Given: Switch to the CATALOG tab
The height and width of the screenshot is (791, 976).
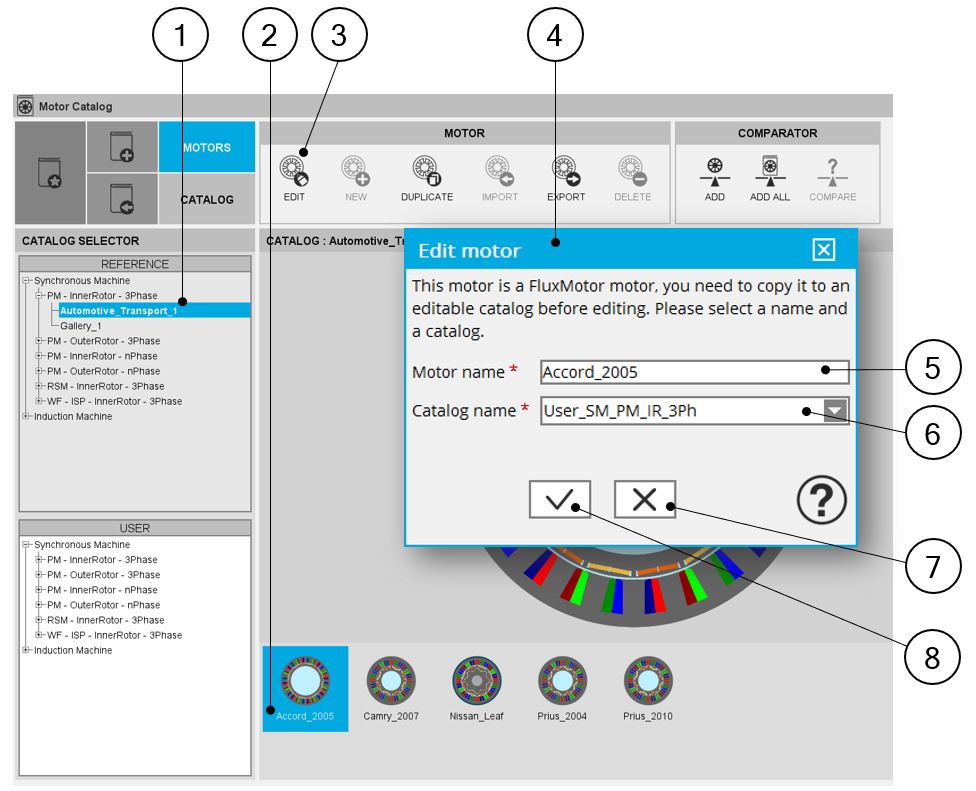Looking at the screenshot, I should [x=206, y=199].
